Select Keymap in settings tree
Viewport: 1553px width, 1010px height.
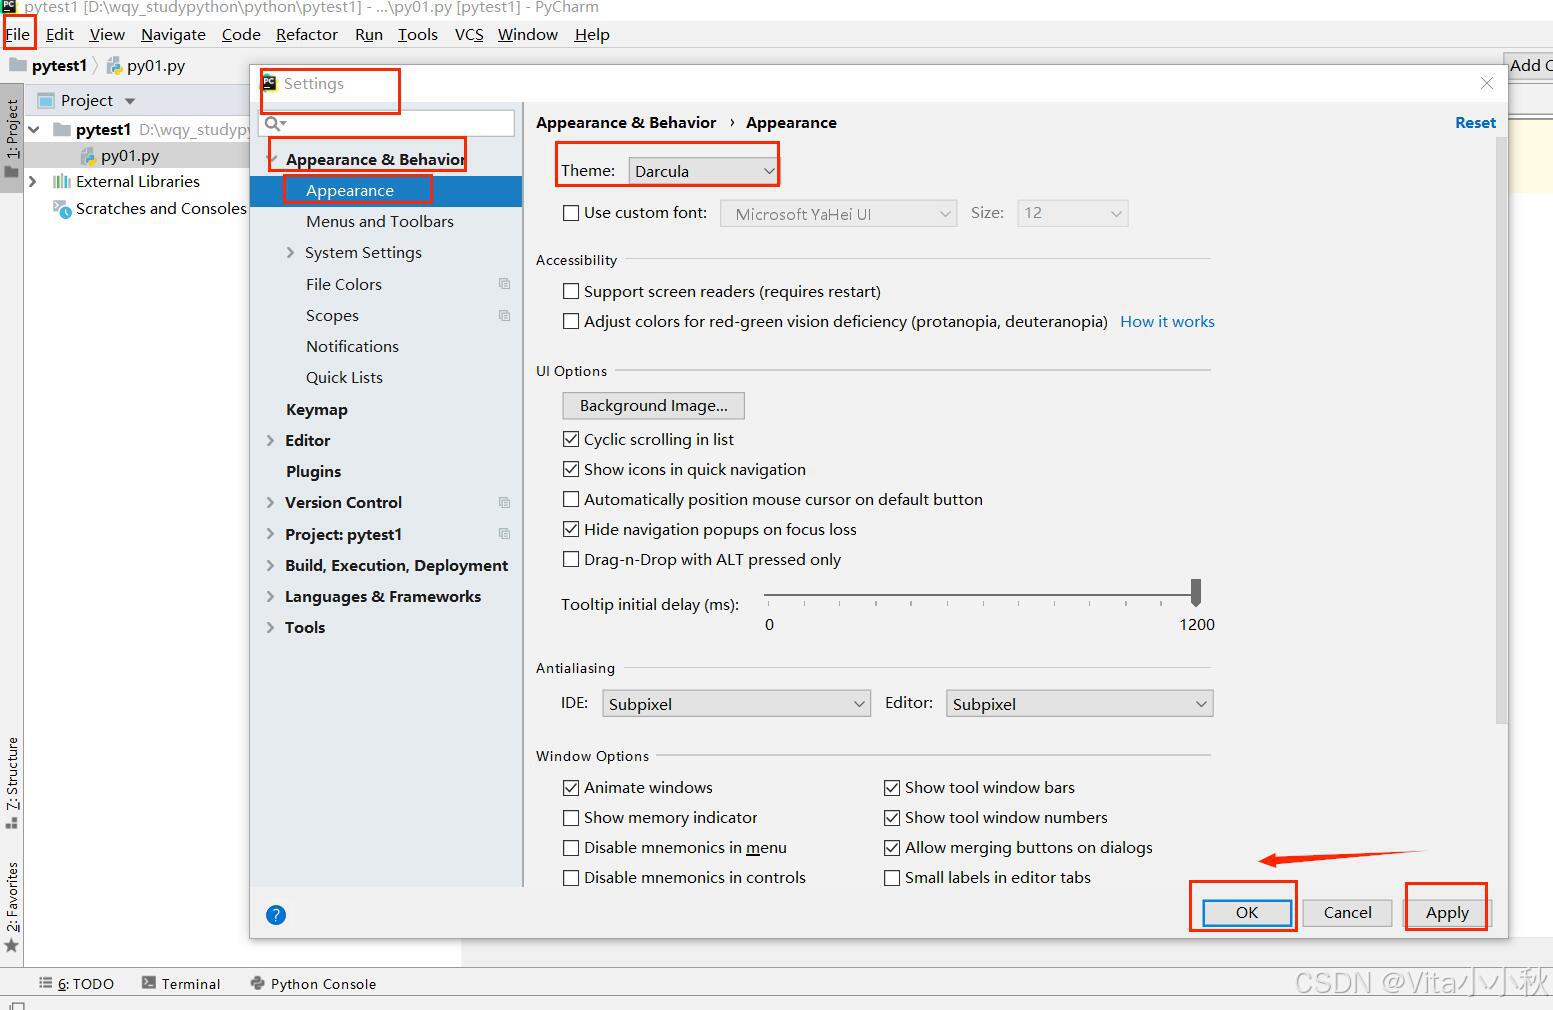click(317, 409)
